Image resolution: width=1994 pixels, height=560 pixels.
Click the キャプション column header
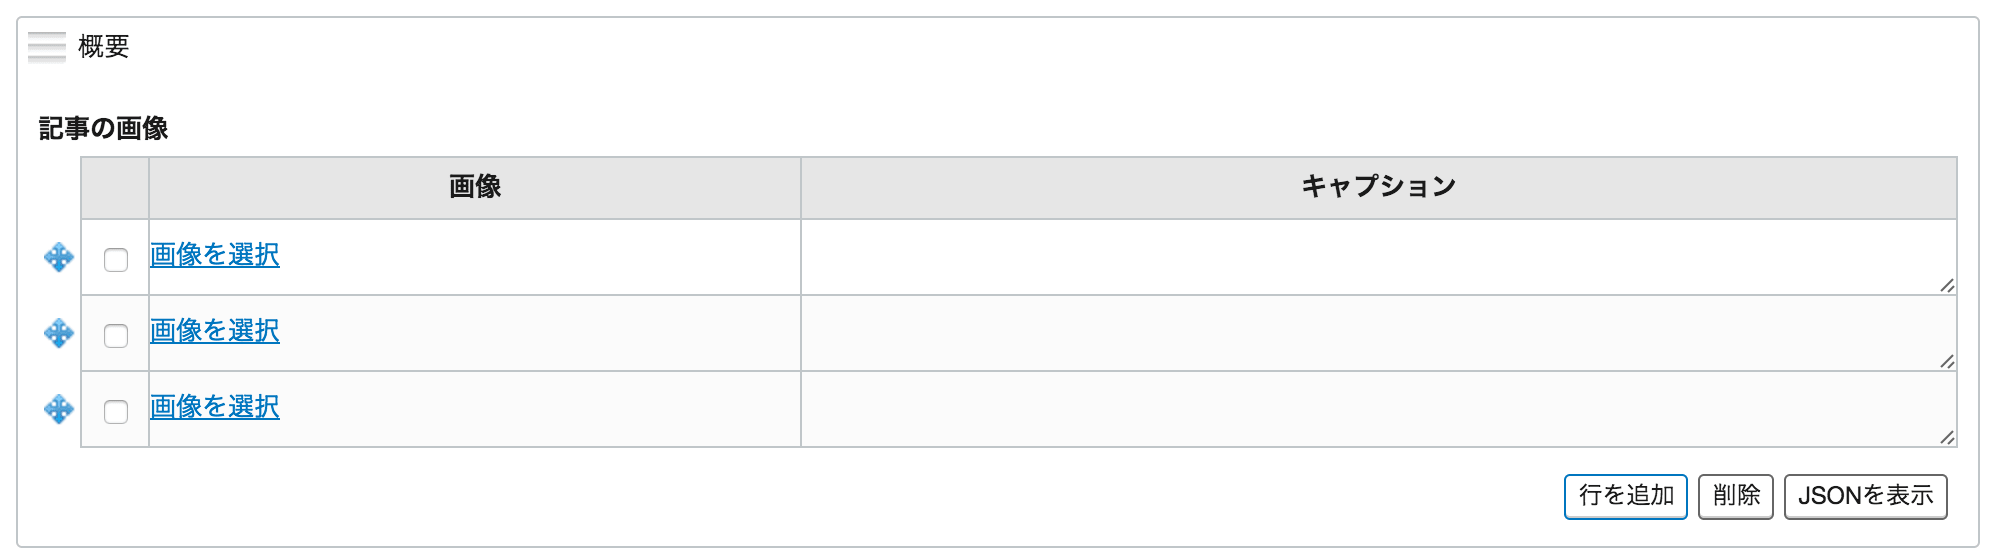1378,187
